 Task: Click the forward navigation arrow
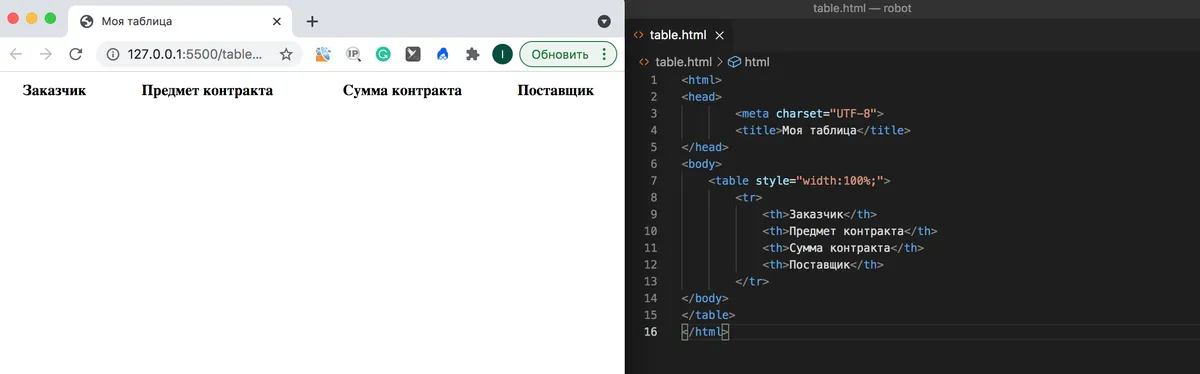point(45,54)
